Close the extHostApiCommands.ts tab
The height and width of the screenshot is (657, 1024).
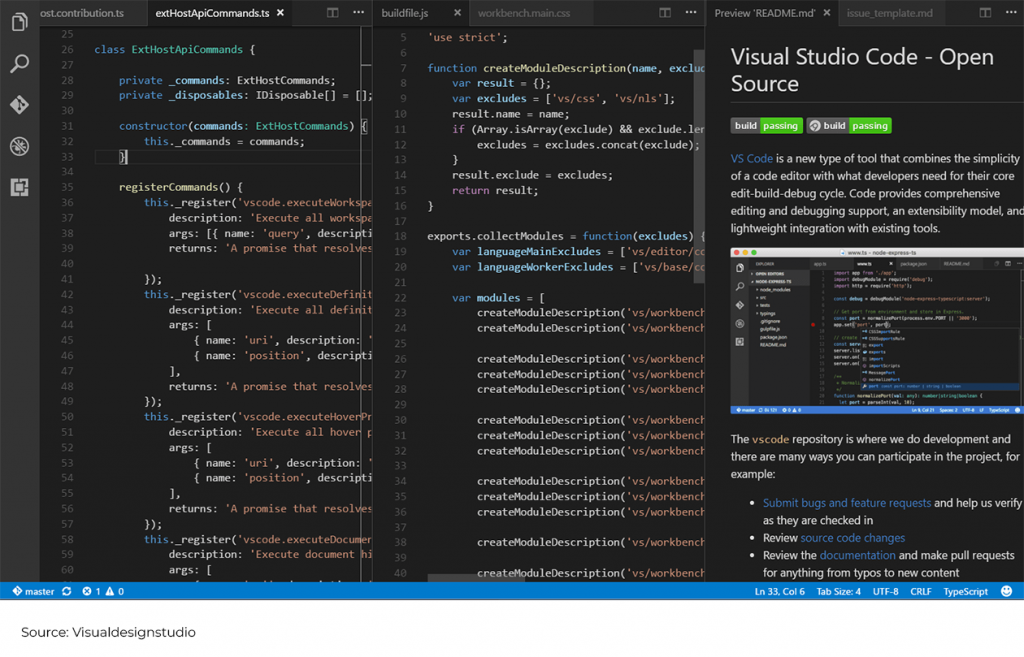280,13
